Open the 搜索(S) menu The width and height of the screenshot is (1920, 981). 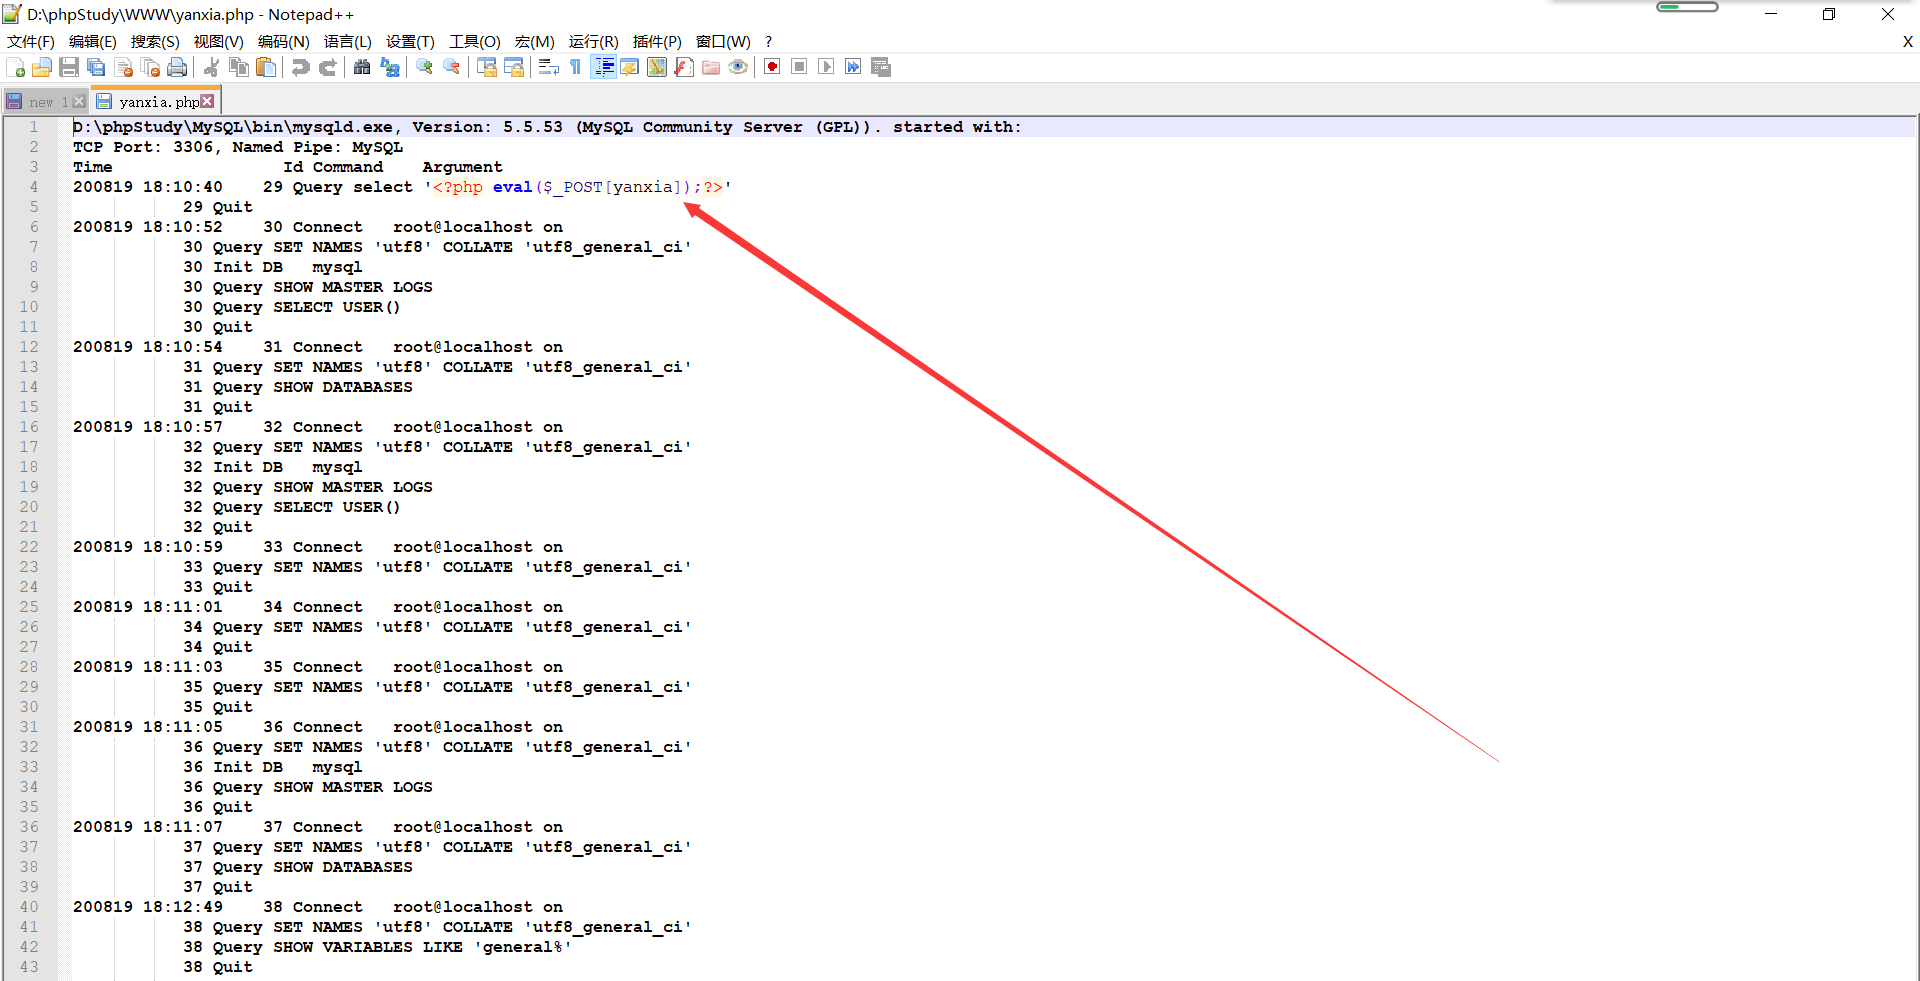coord(155,41)
